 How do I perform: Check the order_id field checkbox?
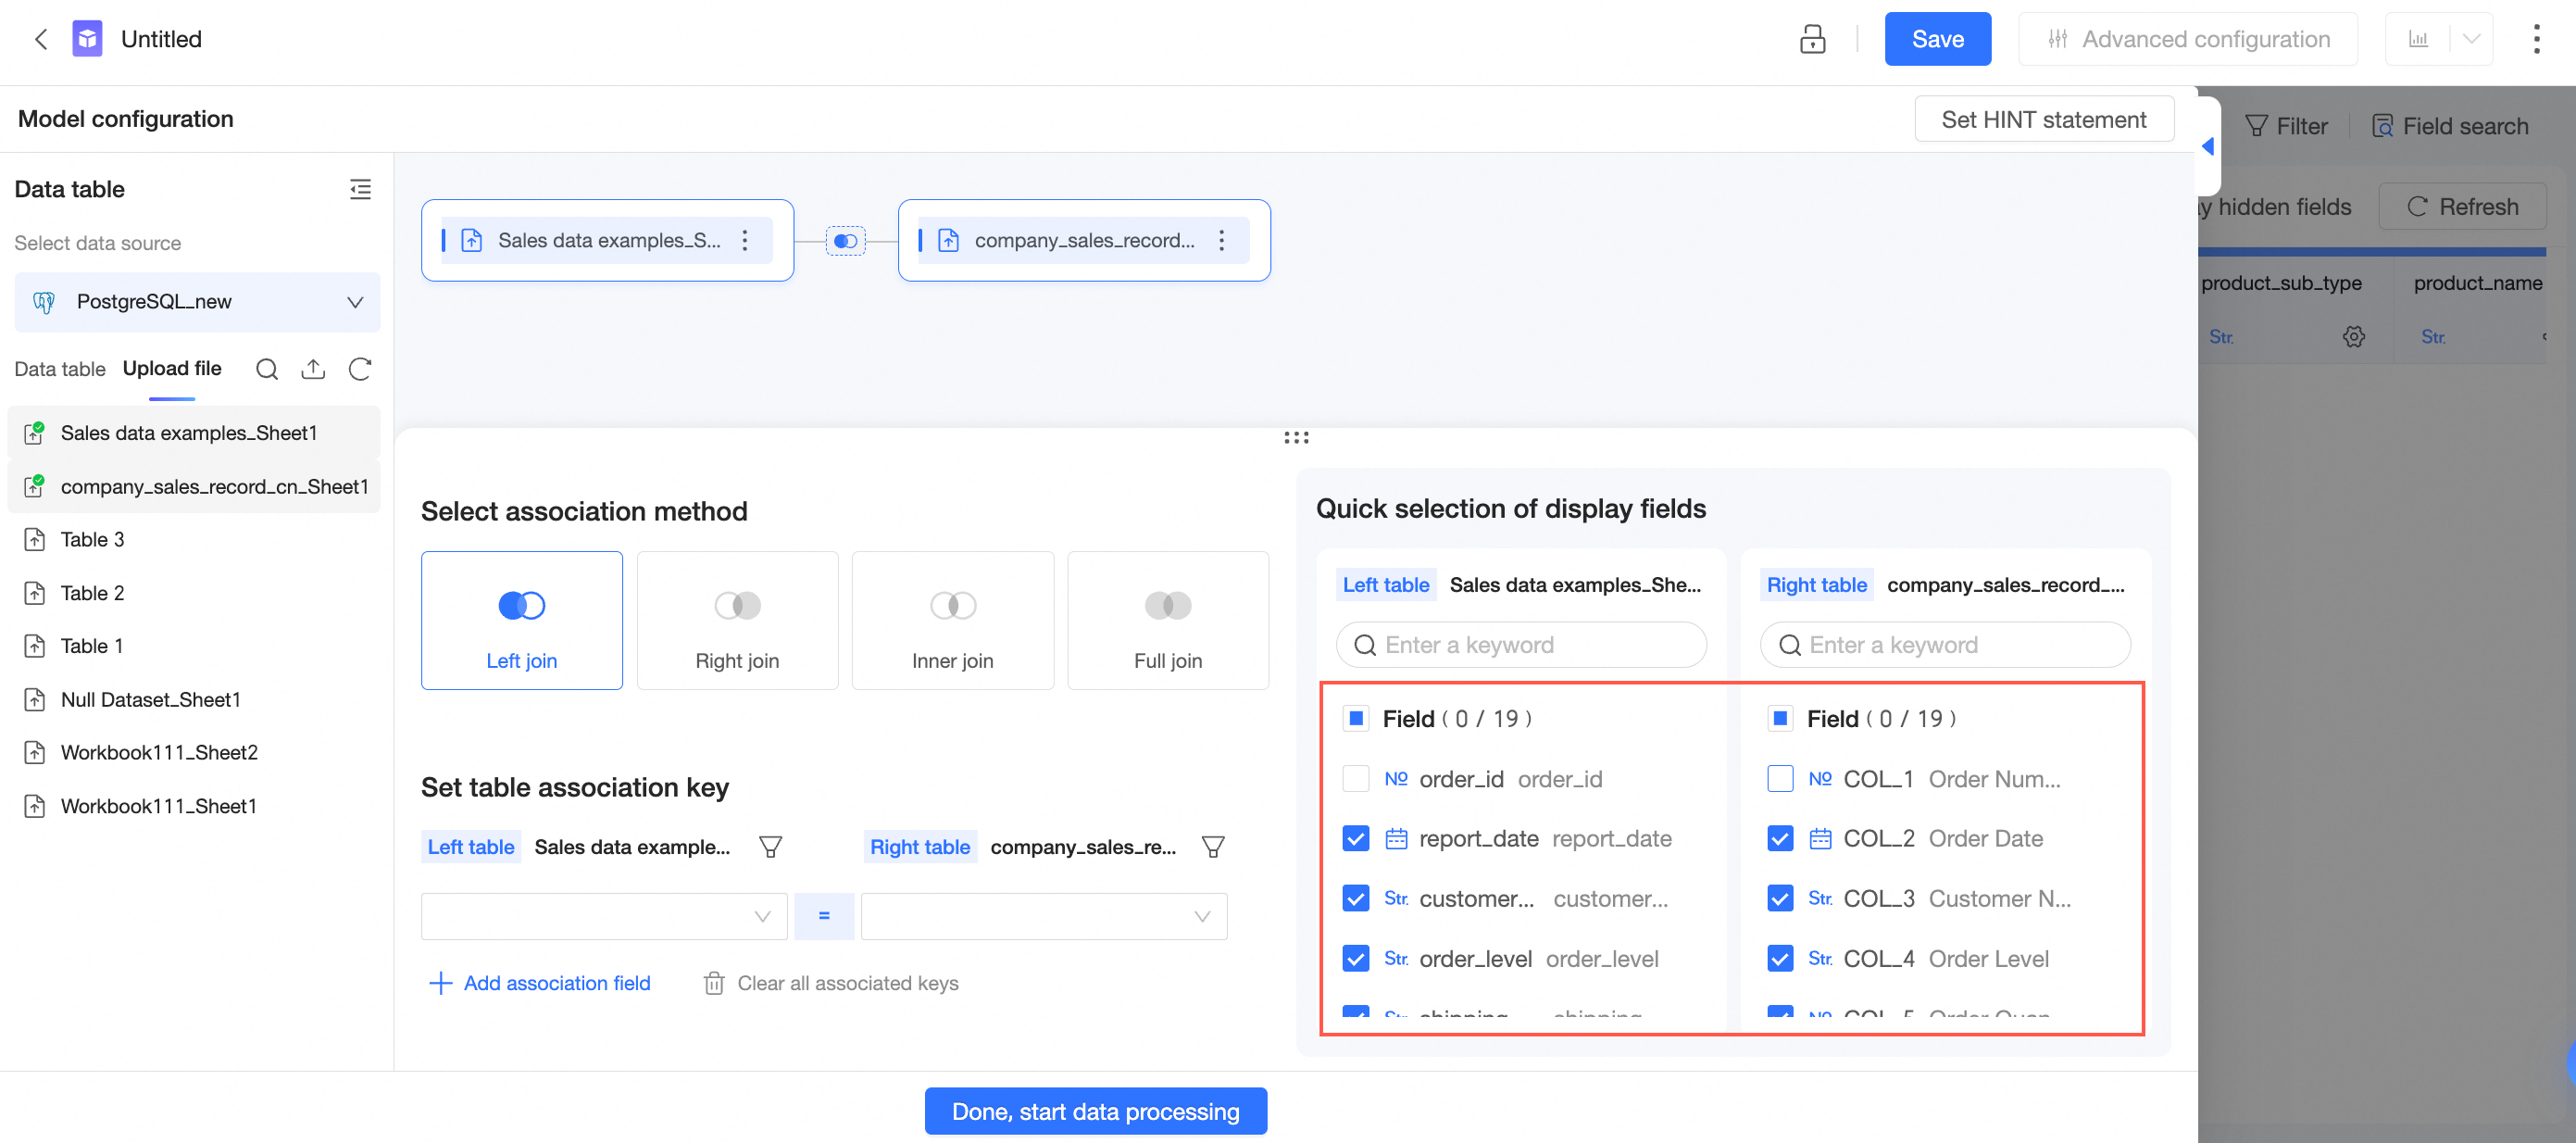[x=1355, y=778]
